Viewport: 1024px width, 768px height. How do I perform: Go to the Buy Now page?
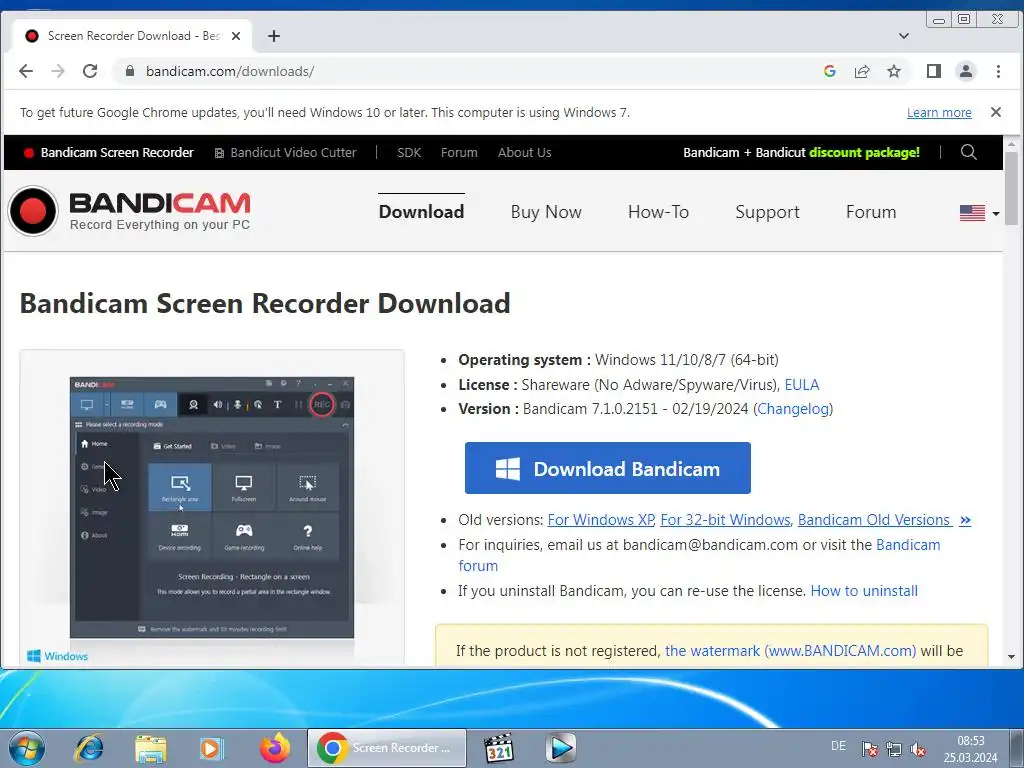(546, 212)
